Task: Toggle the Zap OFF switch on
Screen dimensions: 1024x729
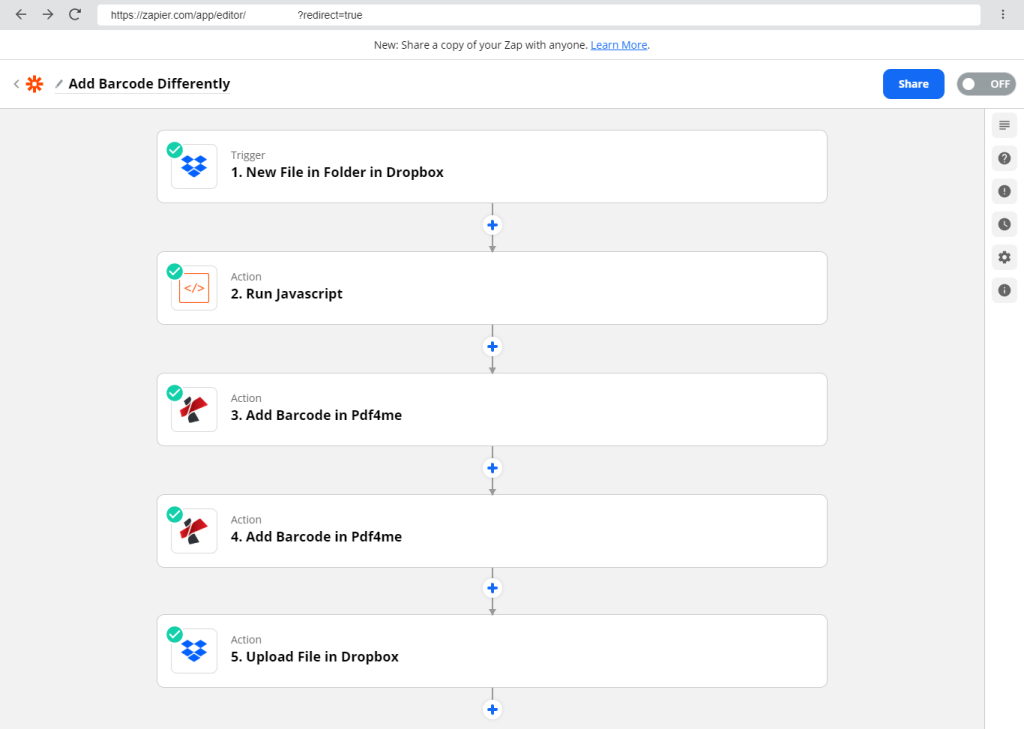Action: [x=985, y=84]
